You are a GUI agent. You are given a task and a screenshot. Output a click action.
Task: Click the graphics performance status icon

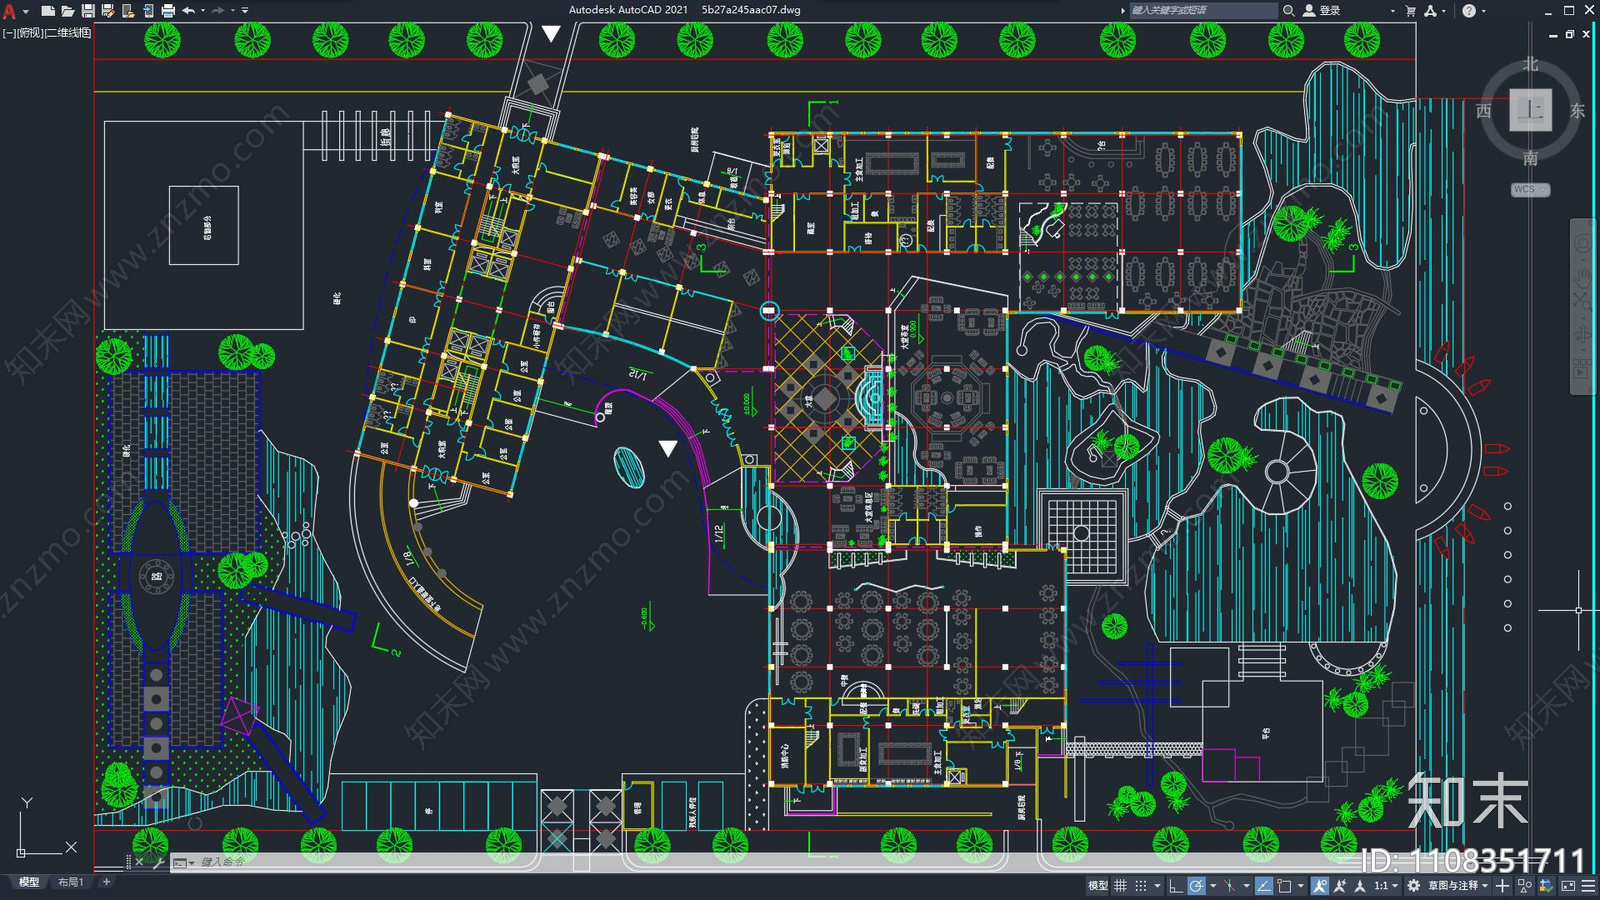[x=1546, y=886]
